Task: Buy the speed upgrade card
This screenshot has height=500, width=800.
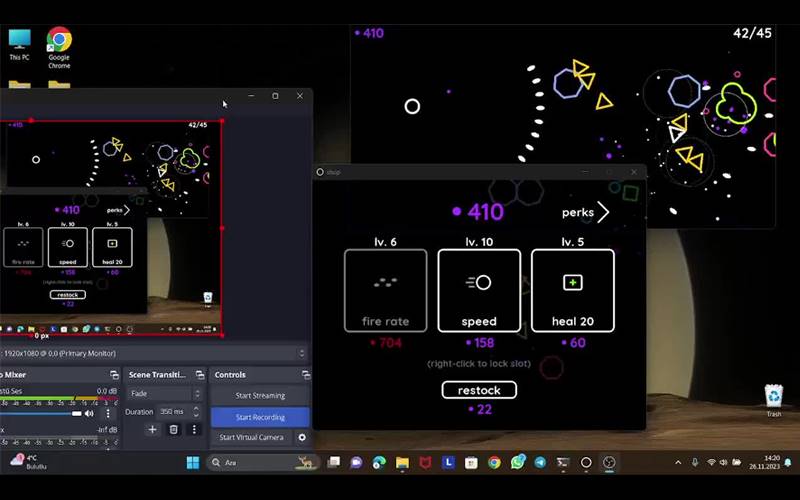Action: point(479,290)
